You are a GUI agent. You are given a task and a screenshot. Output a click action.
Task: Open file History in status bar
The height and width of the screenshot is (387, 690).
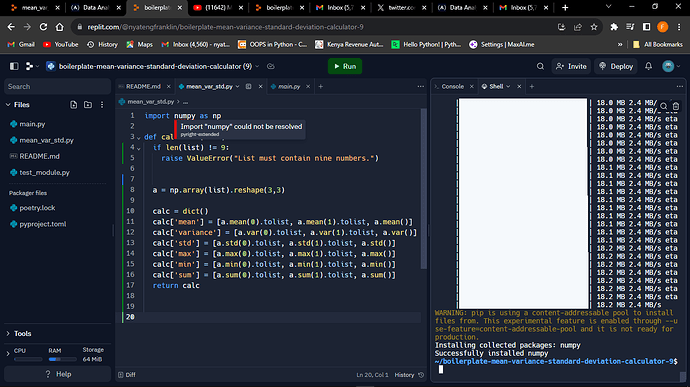pyautogui.click(x=409, y=375)
